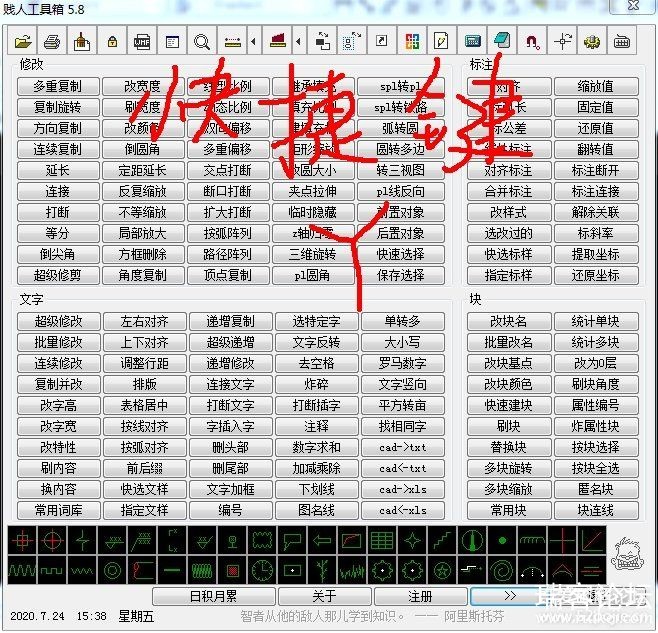Image resolution: width=658 pixels, height=633 pixels.
Task: Open dropdown arrow beside red area icon
Action: [298, 41]
